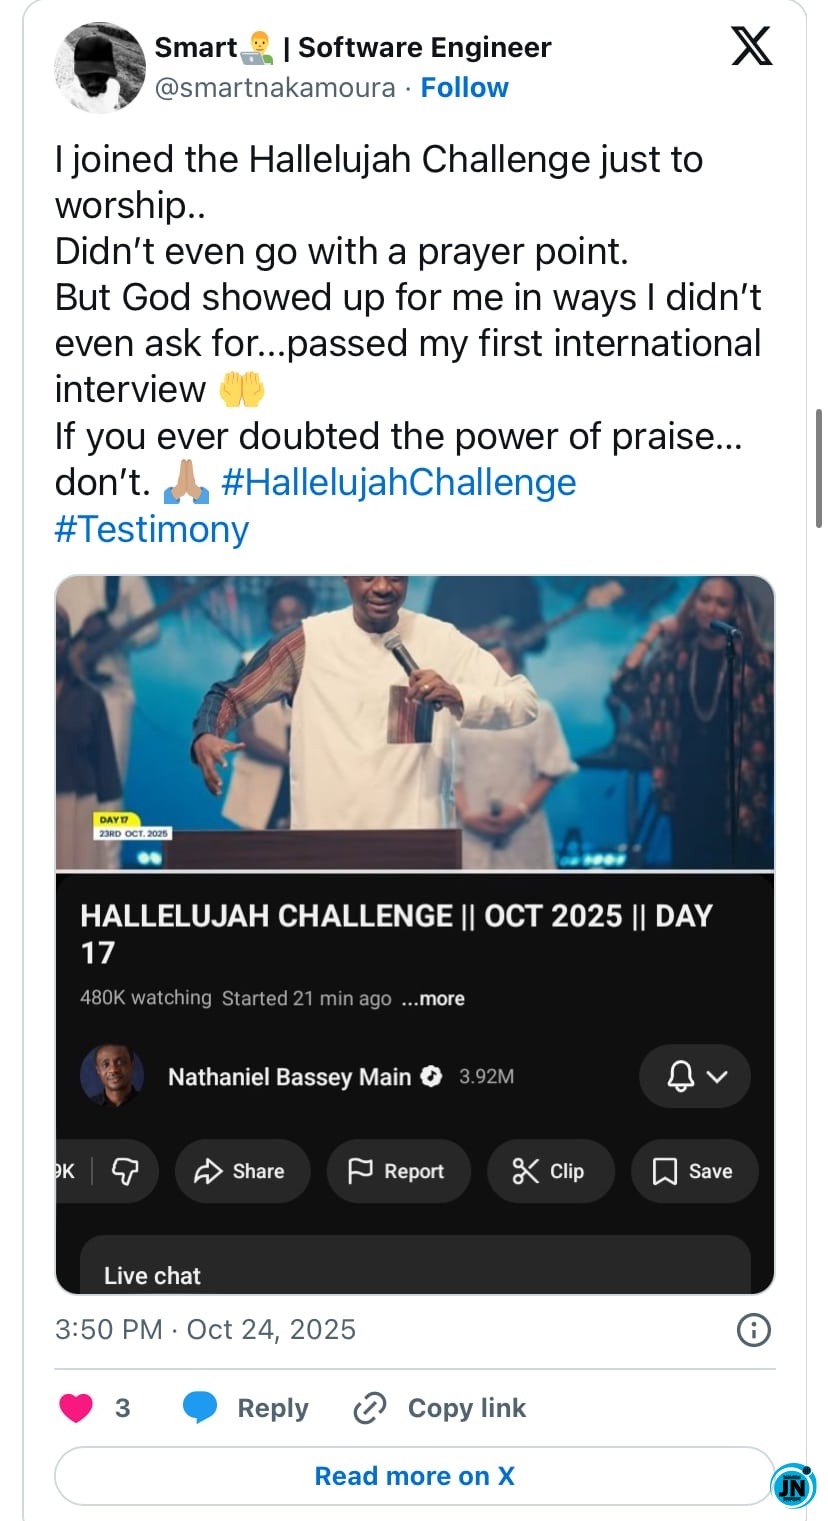Click Read more on X button
This screenshot has width=828, height=1521.
[x=414, y=1476]
